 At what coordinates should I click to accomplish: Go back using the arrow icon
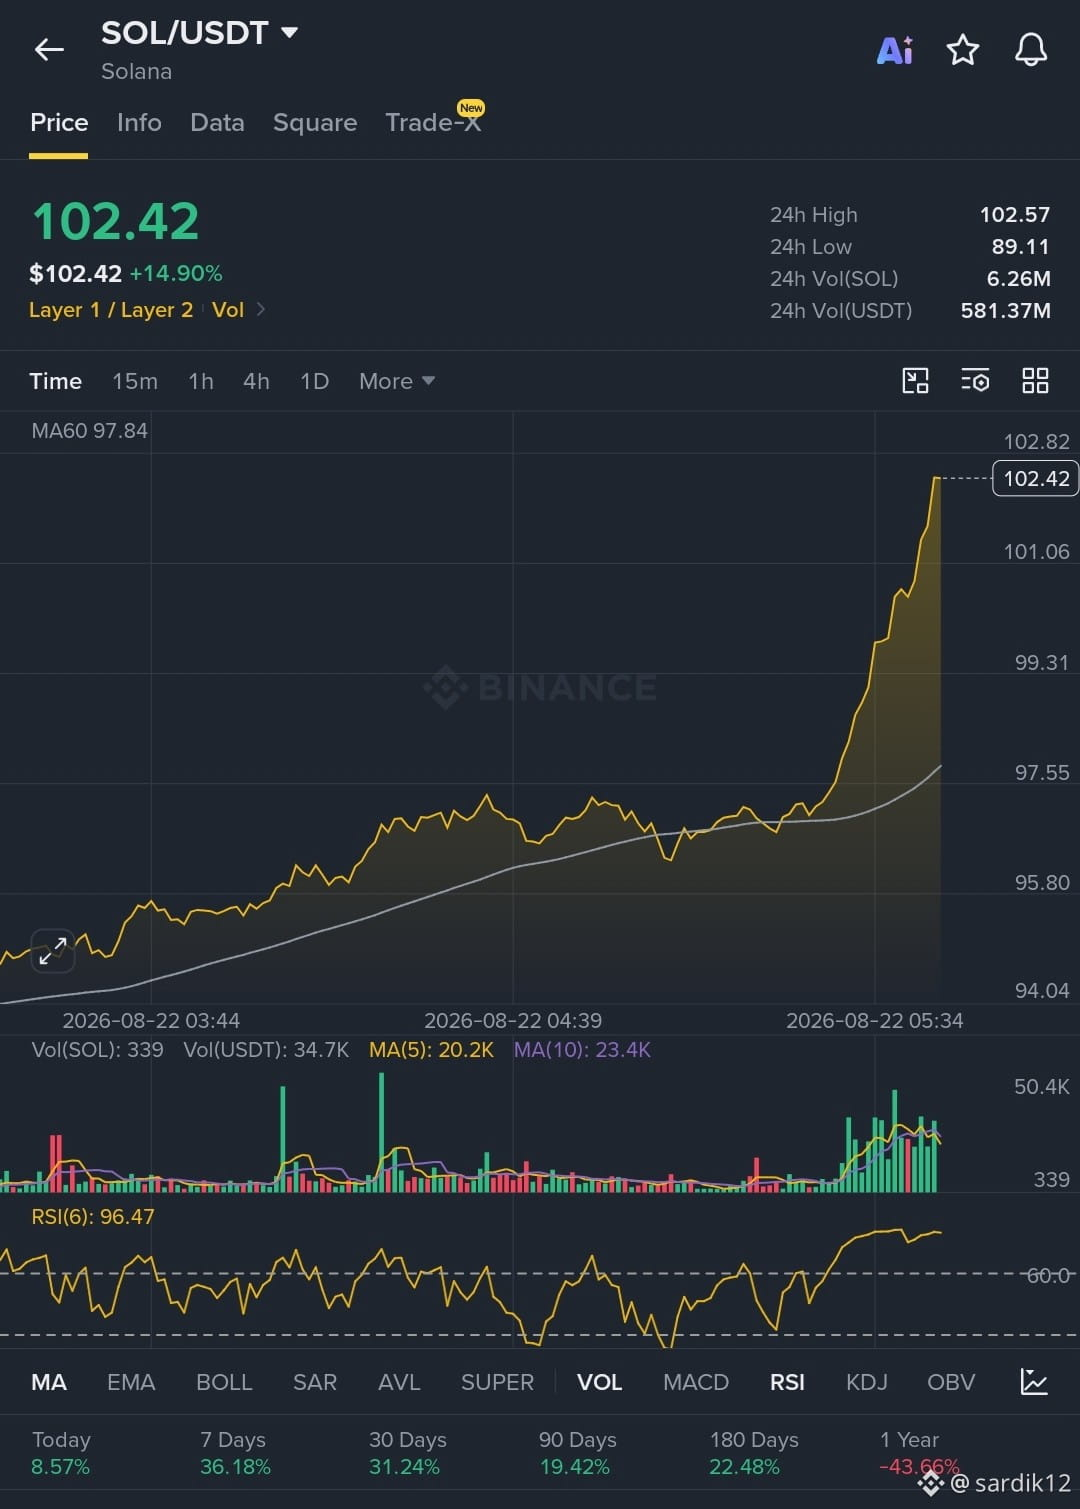pos(49,49)
